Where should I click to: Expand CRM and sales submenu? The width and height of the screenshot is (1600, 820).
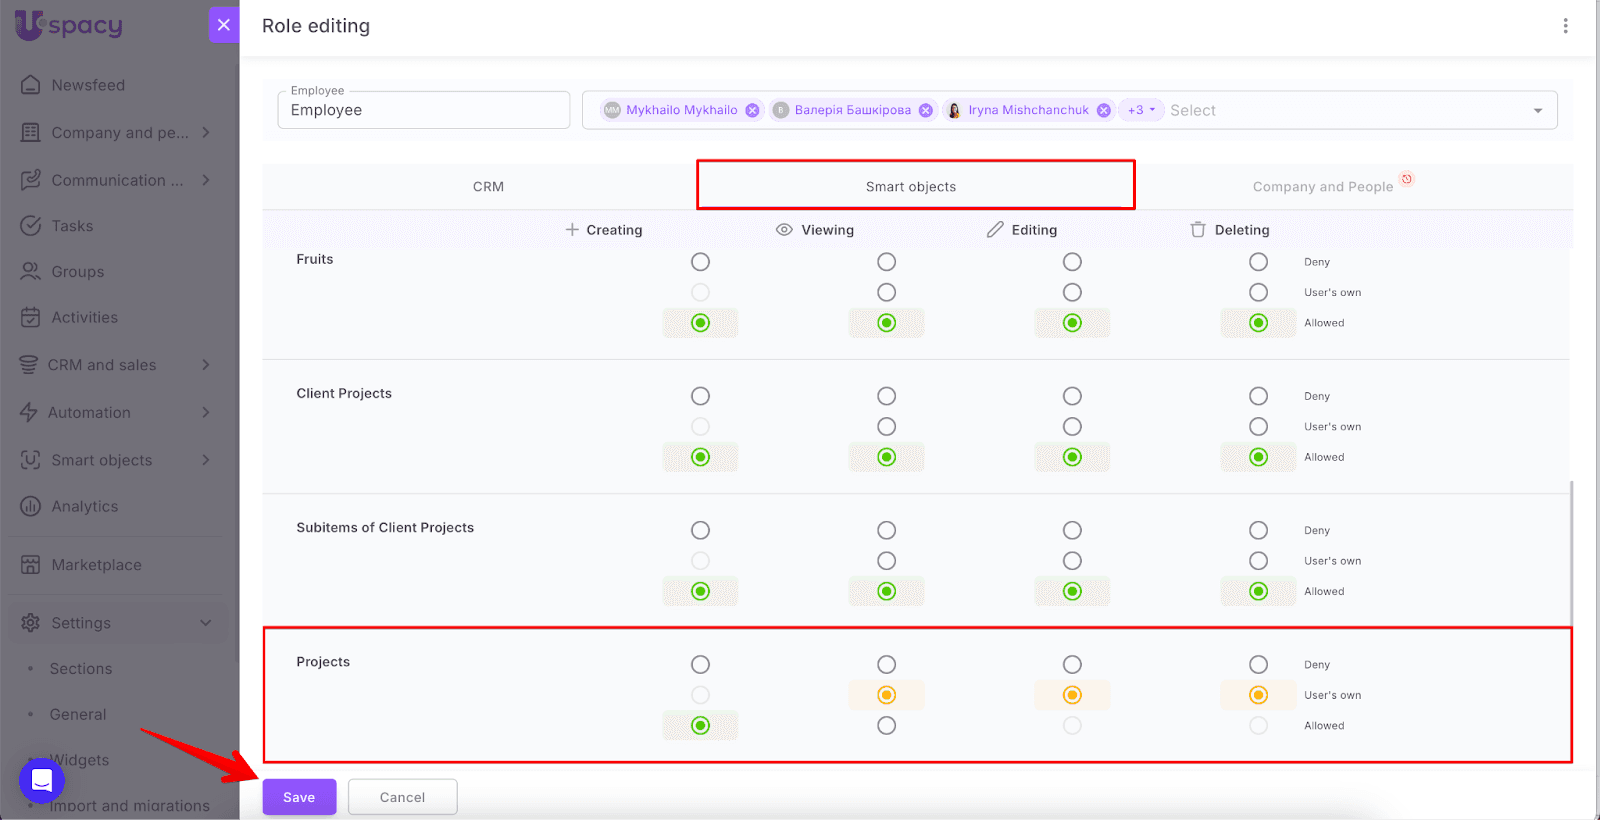coord(205,365)
